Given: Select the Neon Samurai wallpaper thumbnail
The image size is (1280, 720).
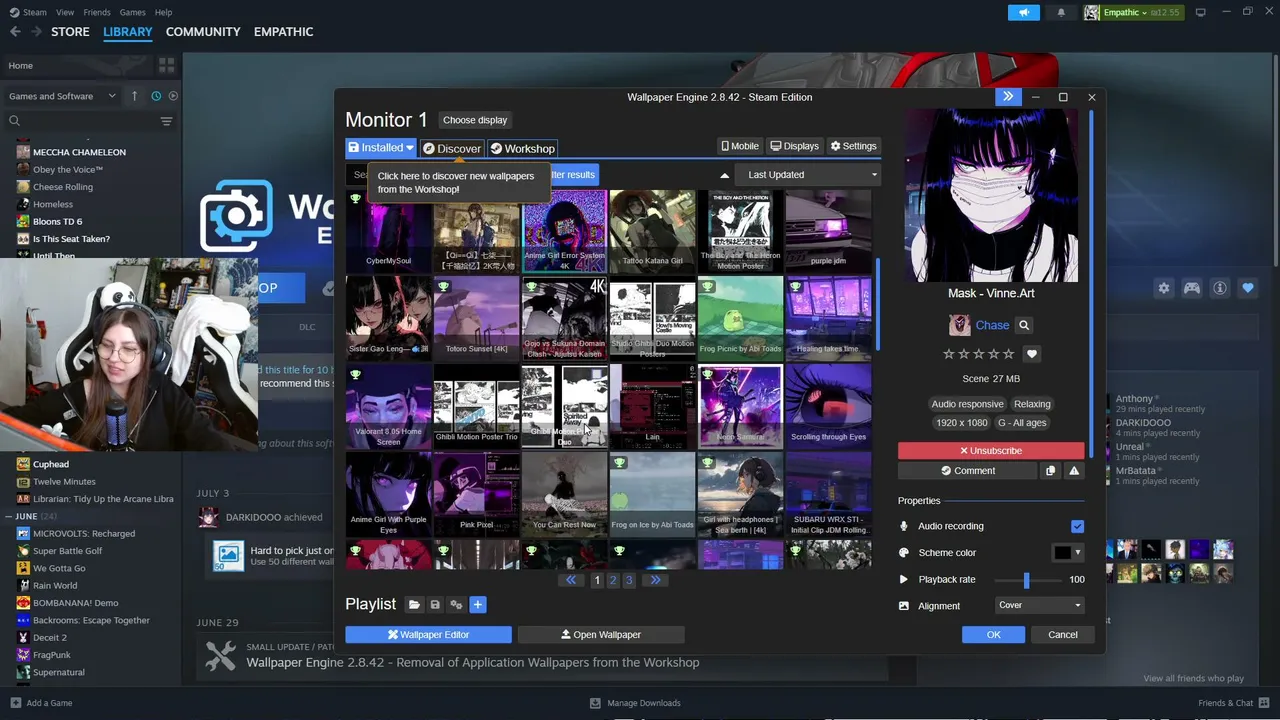Looking at the screenshot, I should pos(740,405).
